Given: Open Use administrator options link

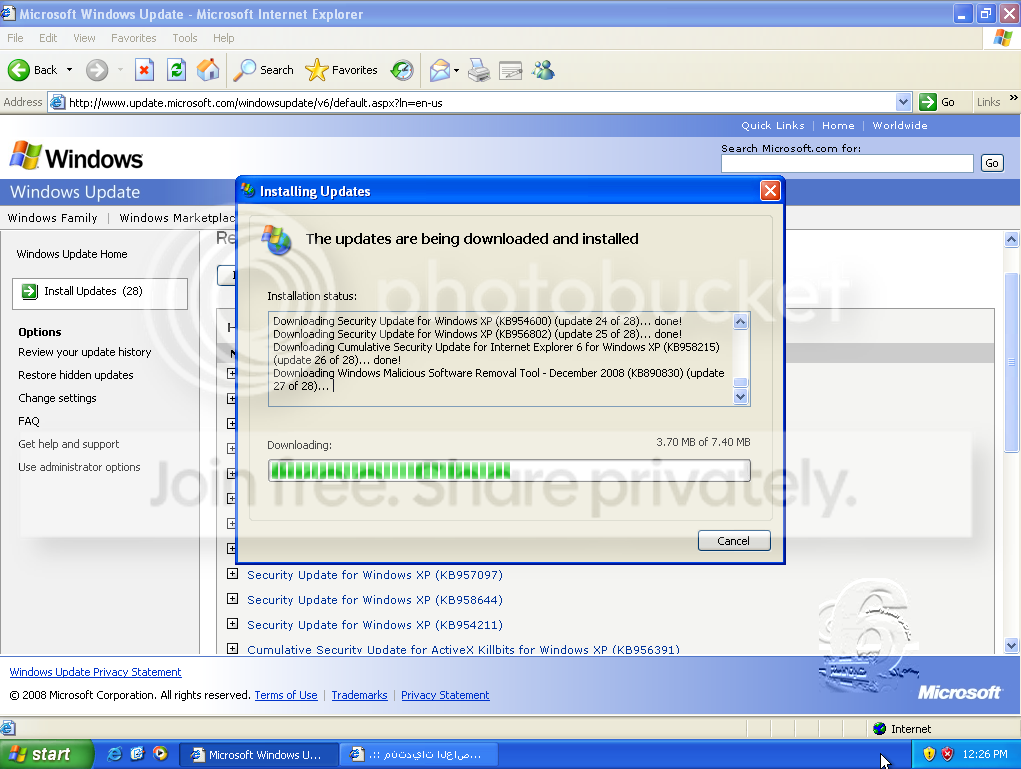Looking at the screenshot, I should [x=79, y=467].
